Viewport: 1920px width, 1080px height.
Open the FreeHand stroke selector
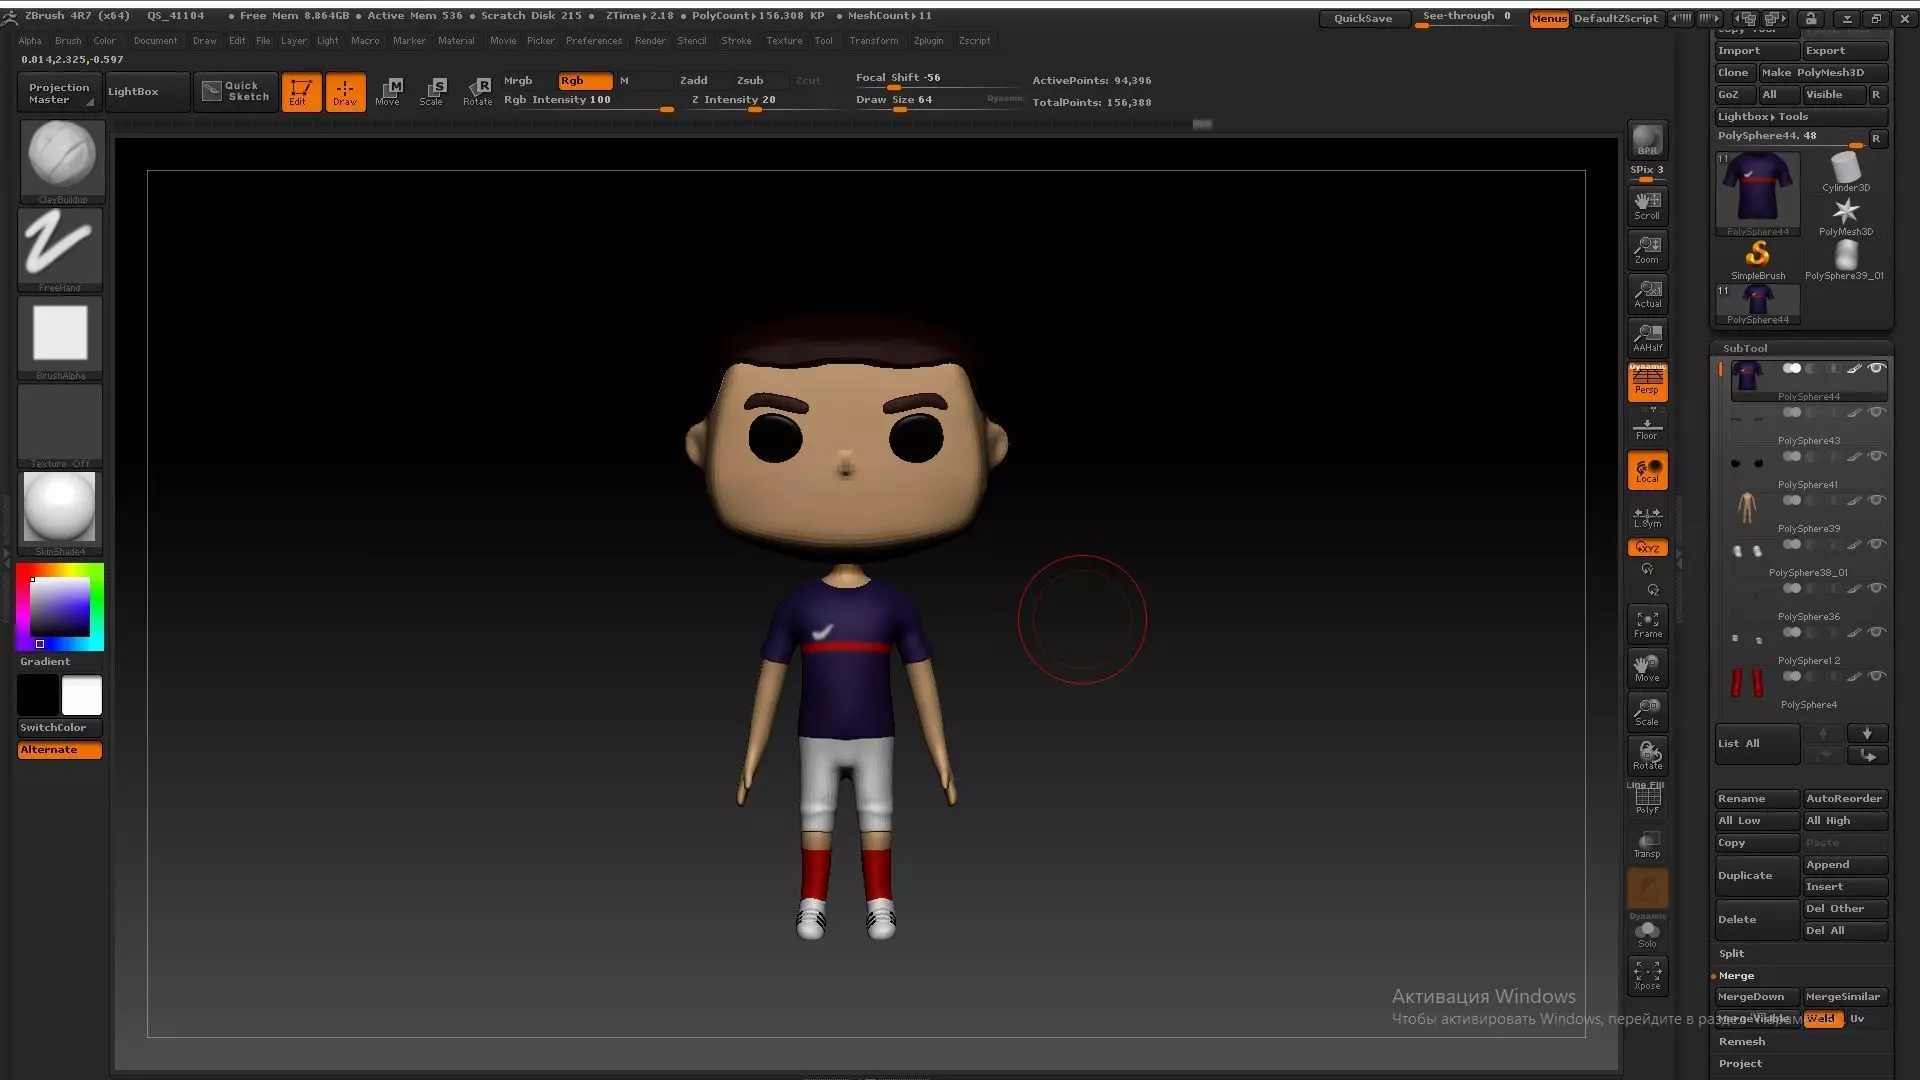pos(61,249)
